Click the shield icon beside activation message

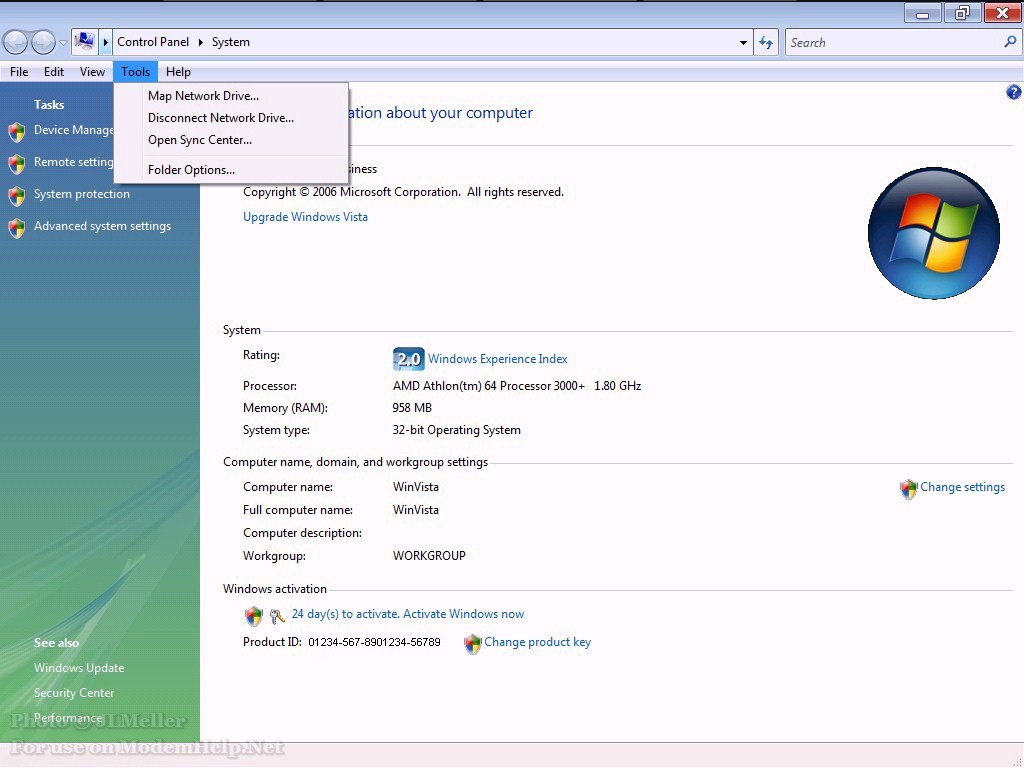[253, 616]
